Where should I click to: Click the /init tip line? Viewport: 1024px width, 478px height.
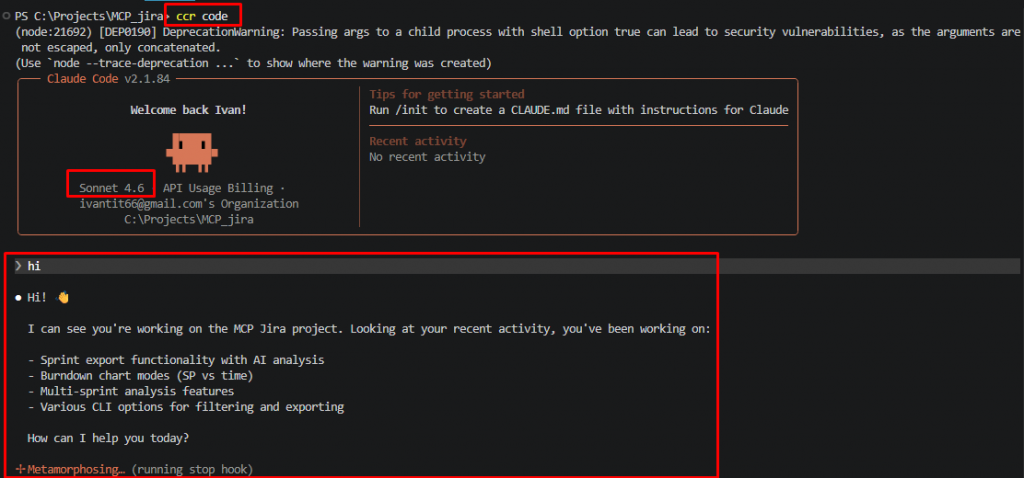578,110
